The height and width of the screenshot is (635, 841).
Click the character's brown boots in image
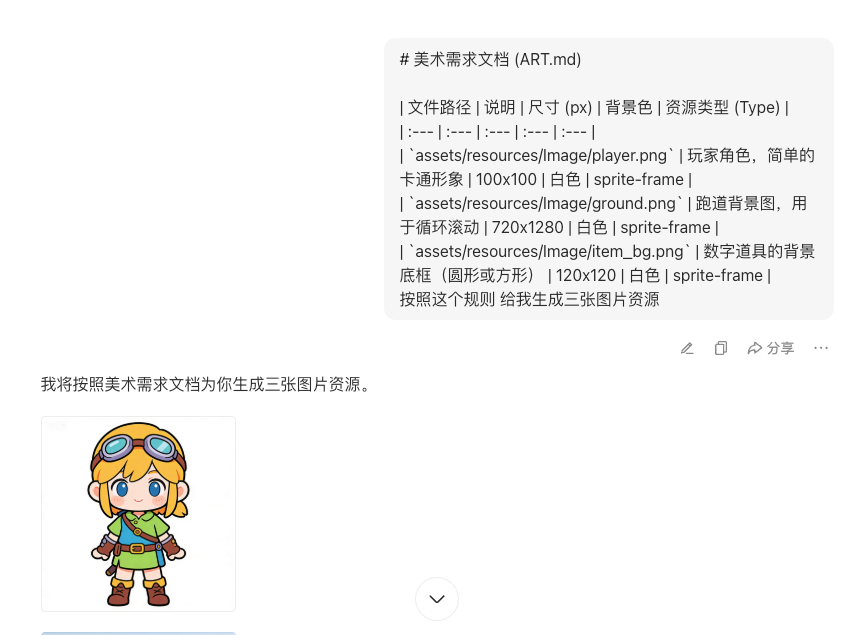139,592
